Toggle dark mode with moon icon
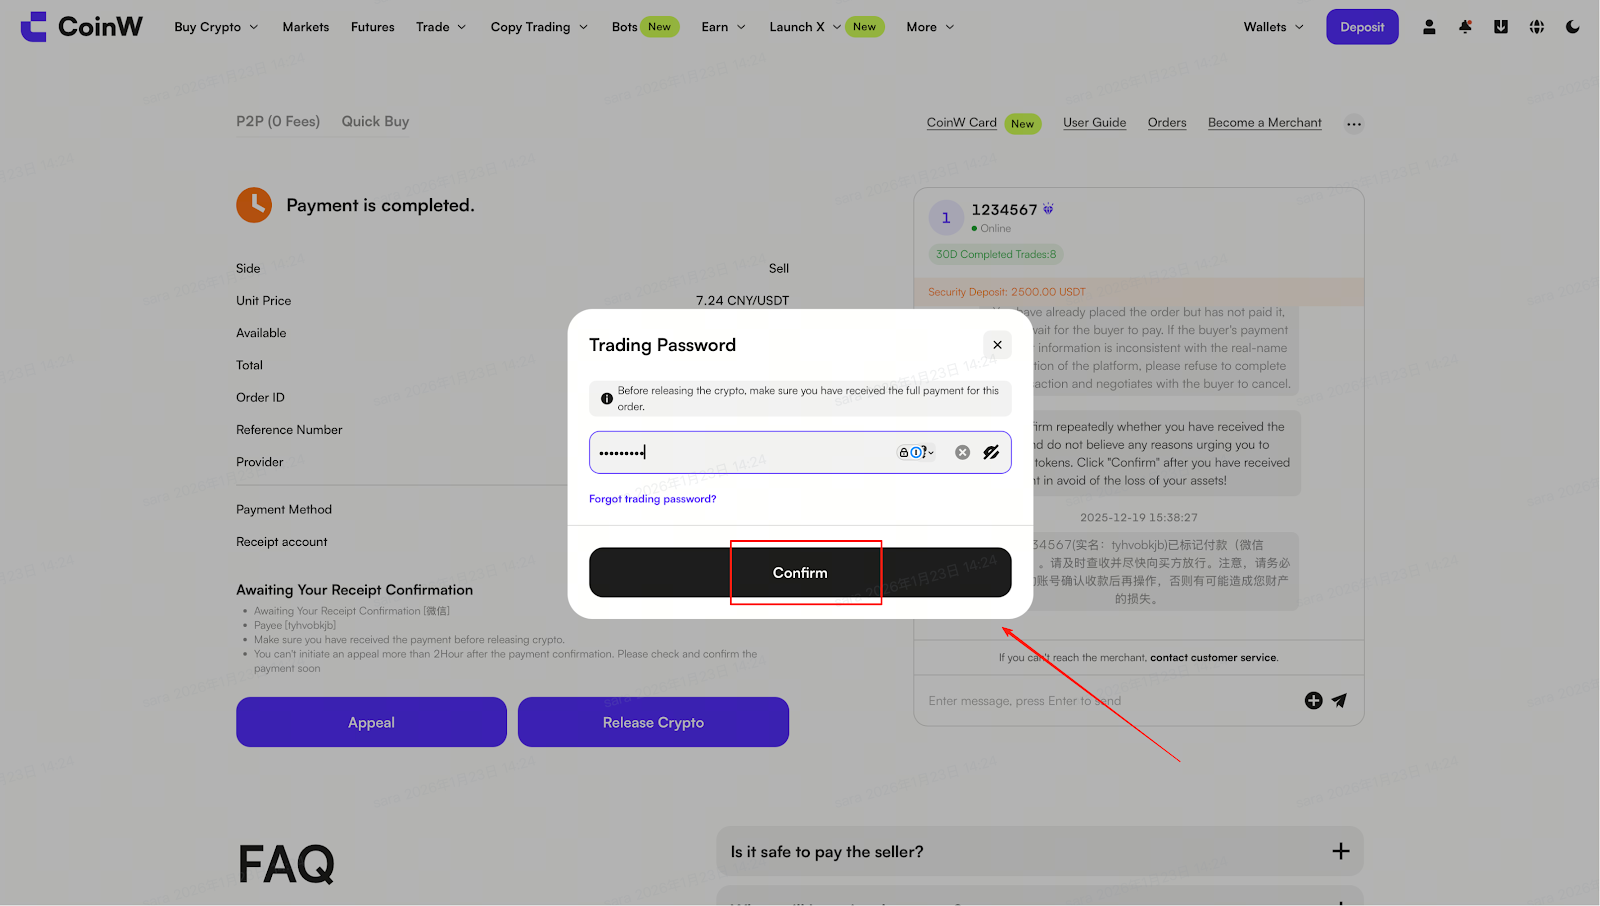The width and height of the screenshot is (1600, 906). (x=1573, y=27)
